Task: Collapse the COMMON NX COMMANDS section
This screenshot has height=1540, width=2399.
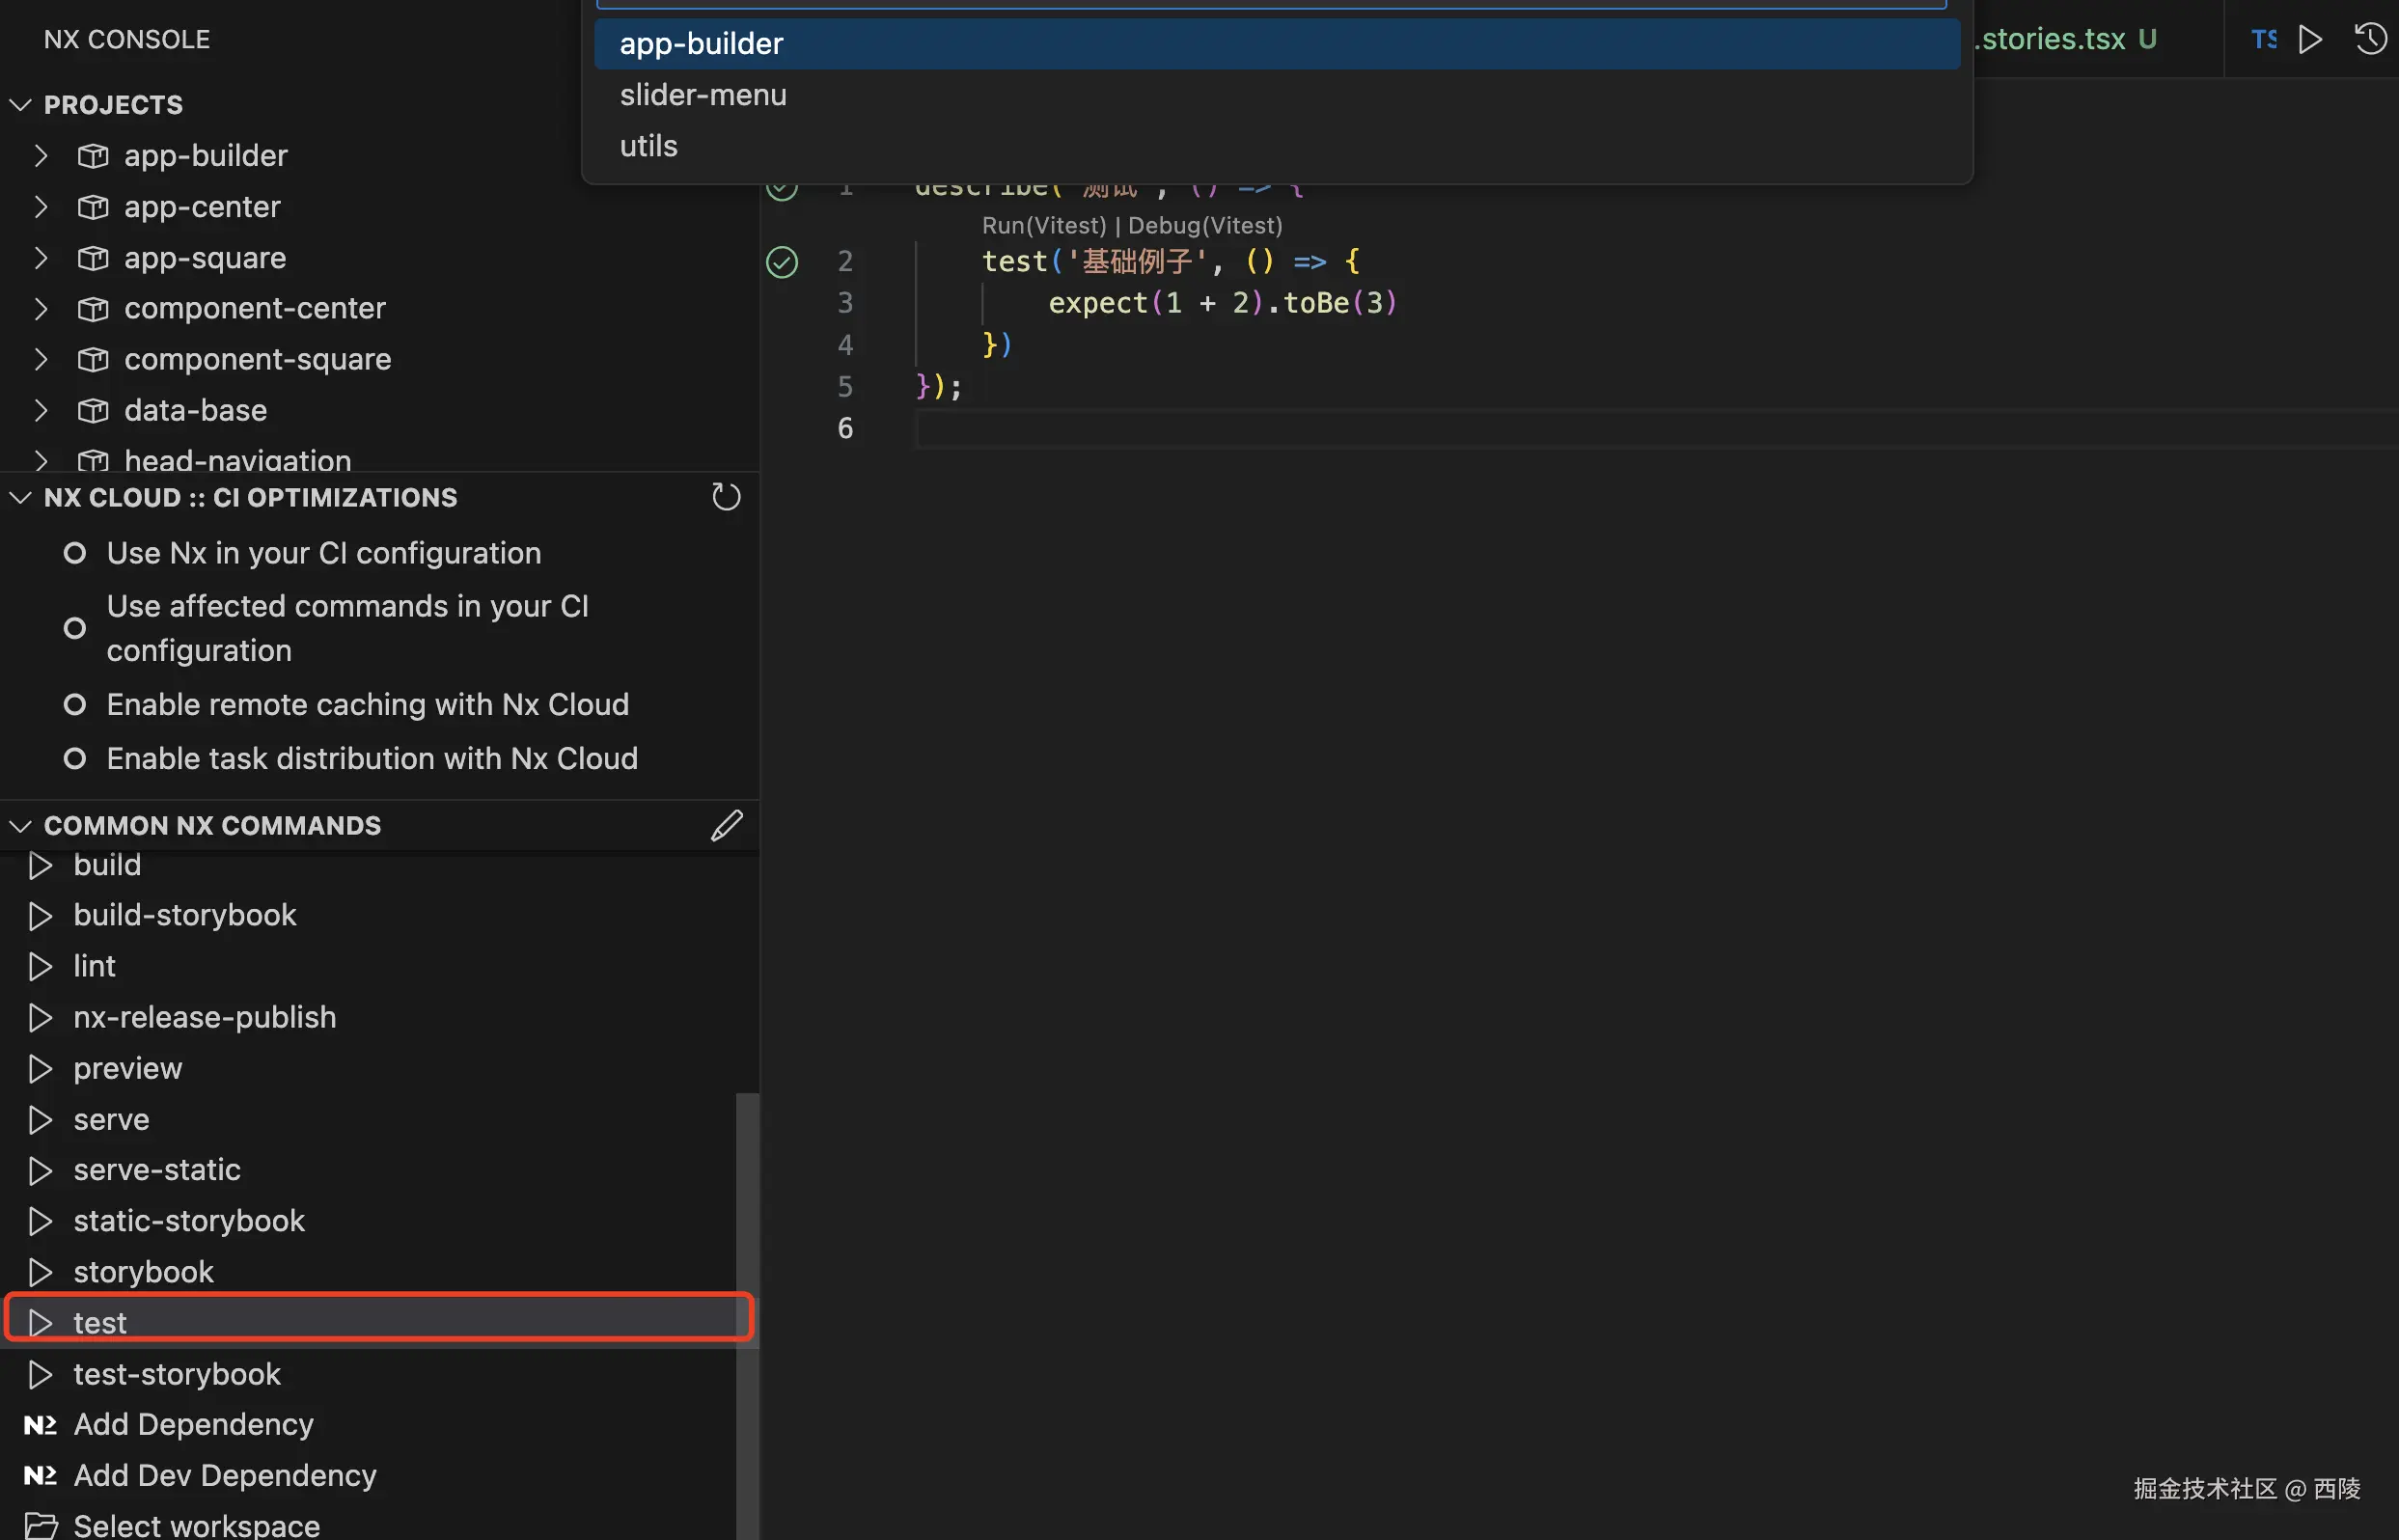Action: click(x=21, y=825)
